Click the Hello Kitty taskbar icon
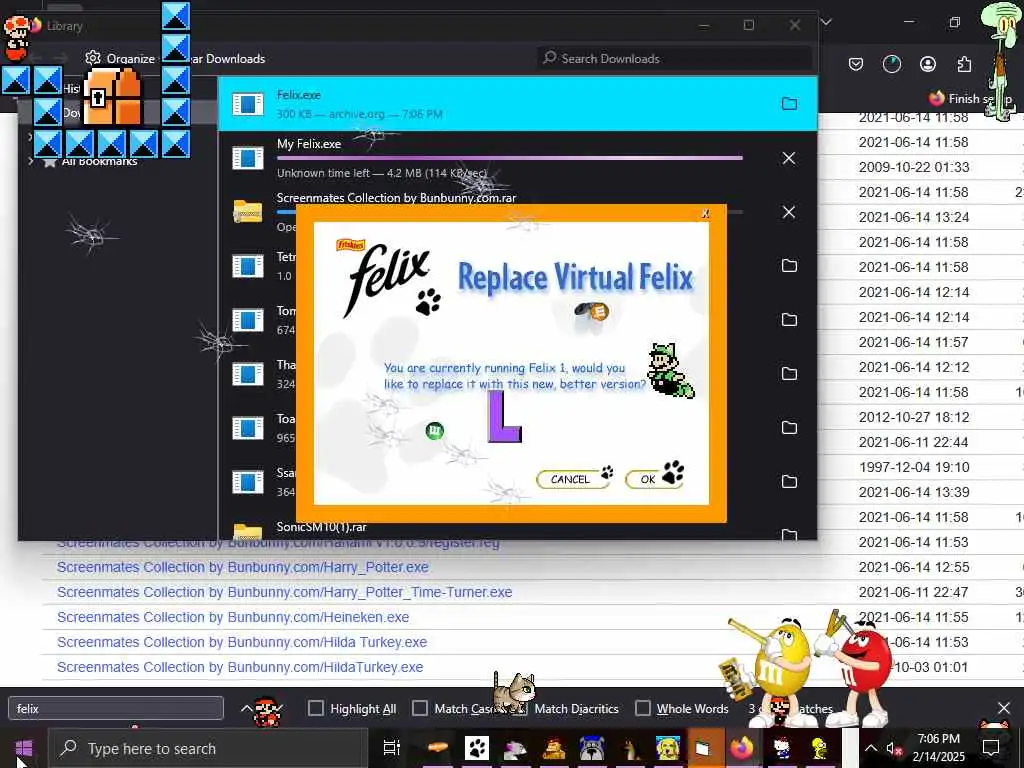 click(x=781, y=748)
